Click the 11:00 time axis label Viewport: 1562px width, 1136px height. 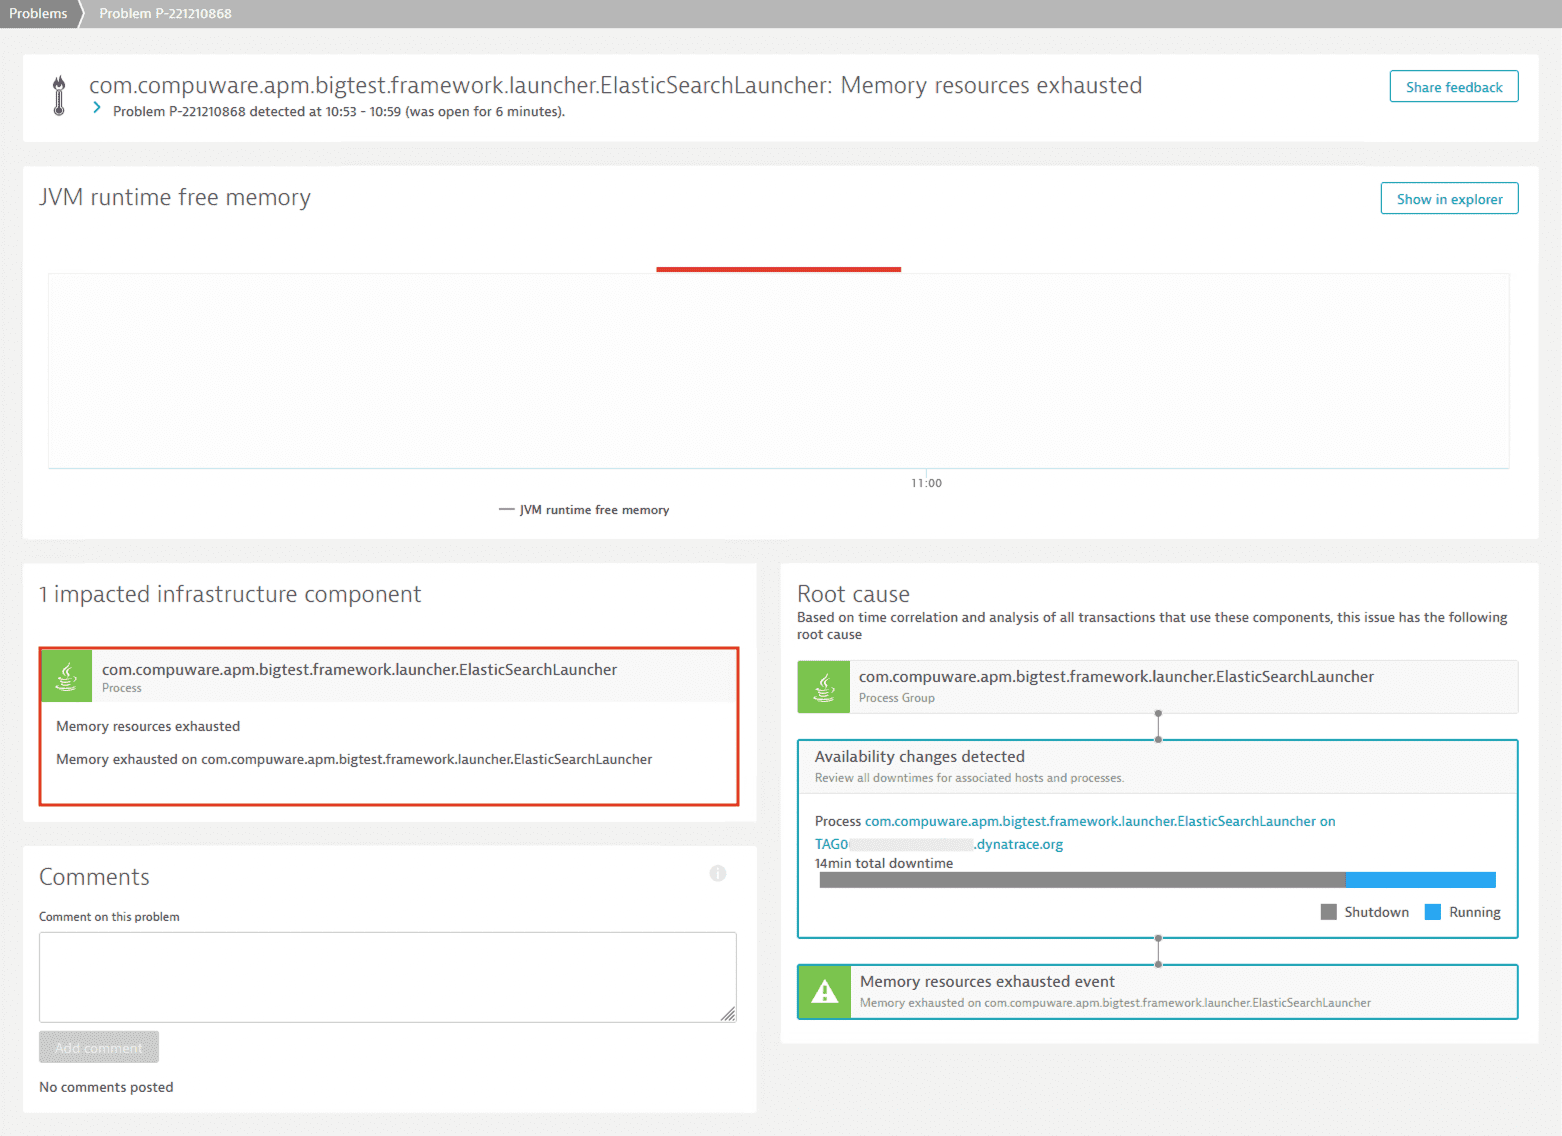pyautogui.click(x=926, y=483)
